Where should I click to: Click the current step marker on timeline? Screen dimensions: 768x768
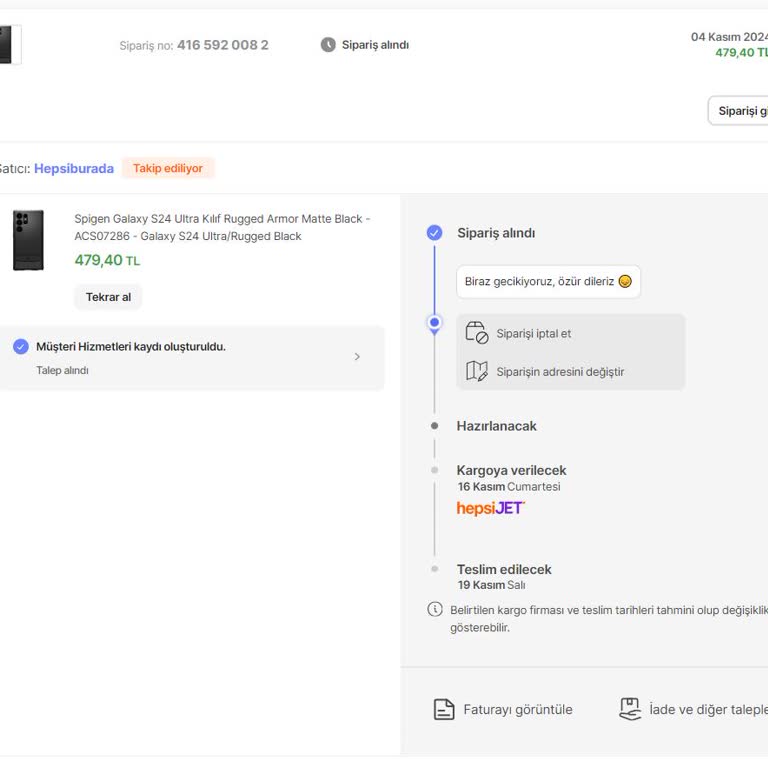point(434,323)
